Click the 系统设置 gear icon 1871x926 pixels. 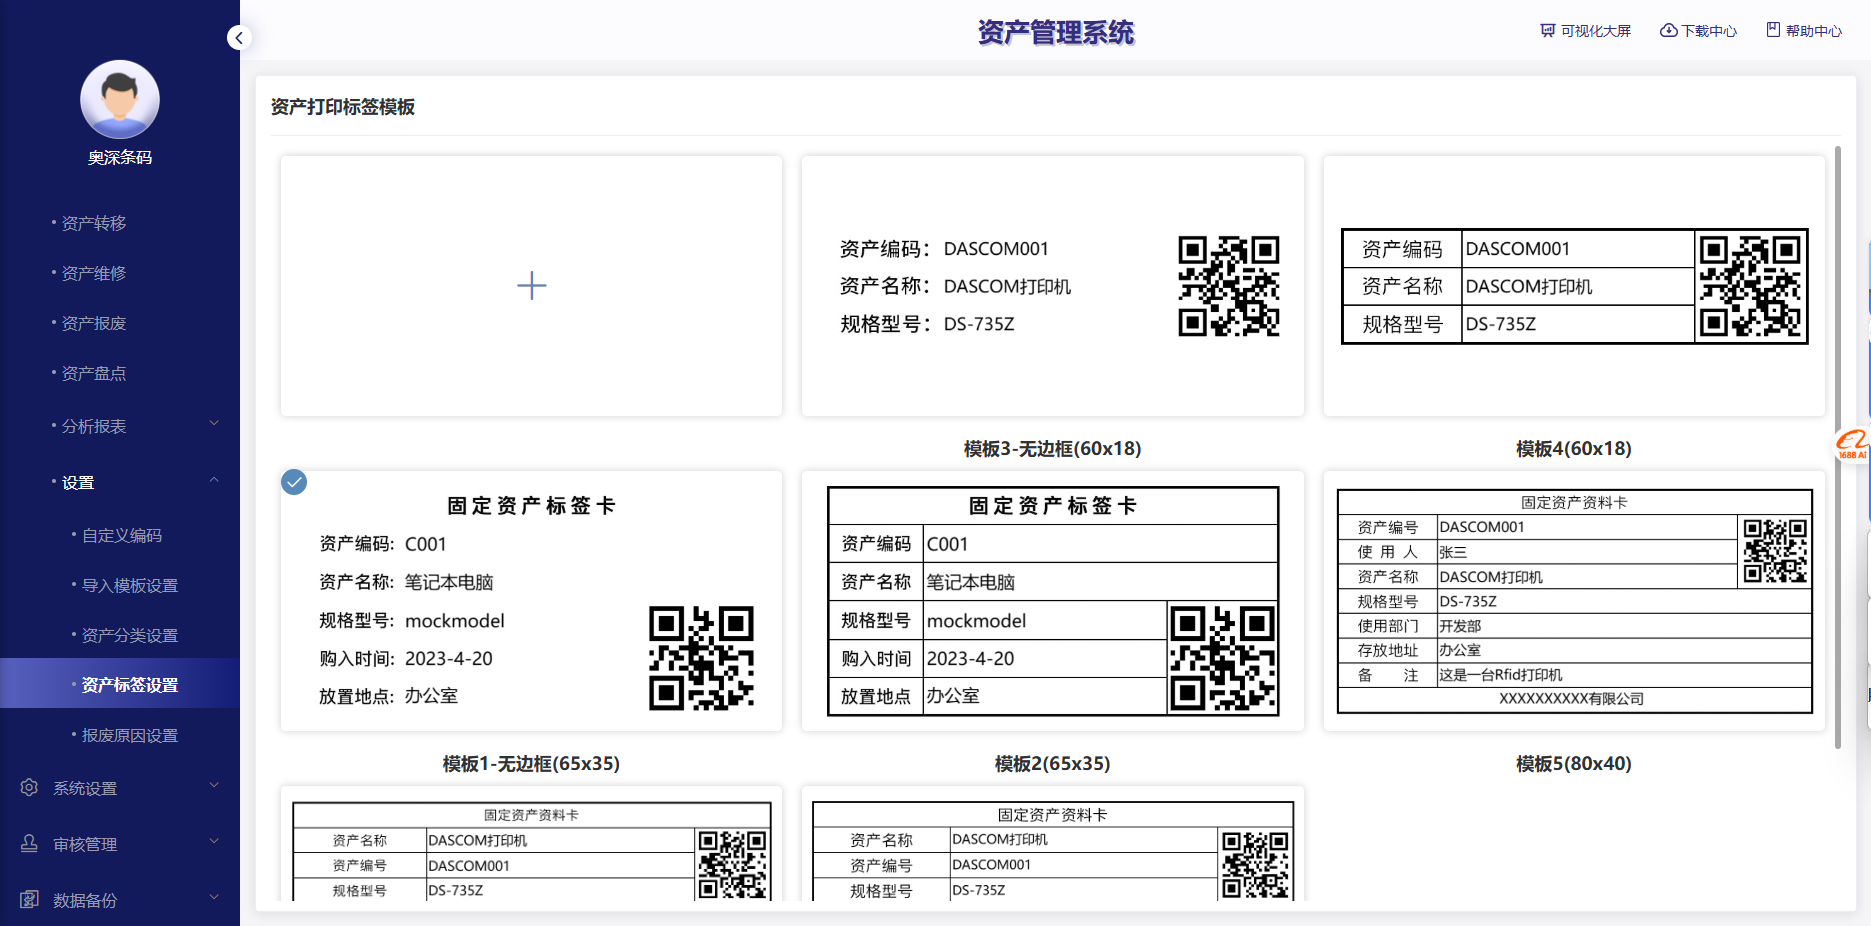30,788
